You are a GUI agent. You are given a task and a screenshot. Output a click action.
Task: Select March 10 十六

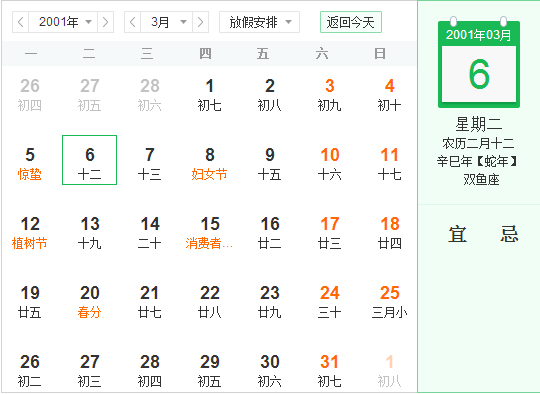tap(330, 164)
